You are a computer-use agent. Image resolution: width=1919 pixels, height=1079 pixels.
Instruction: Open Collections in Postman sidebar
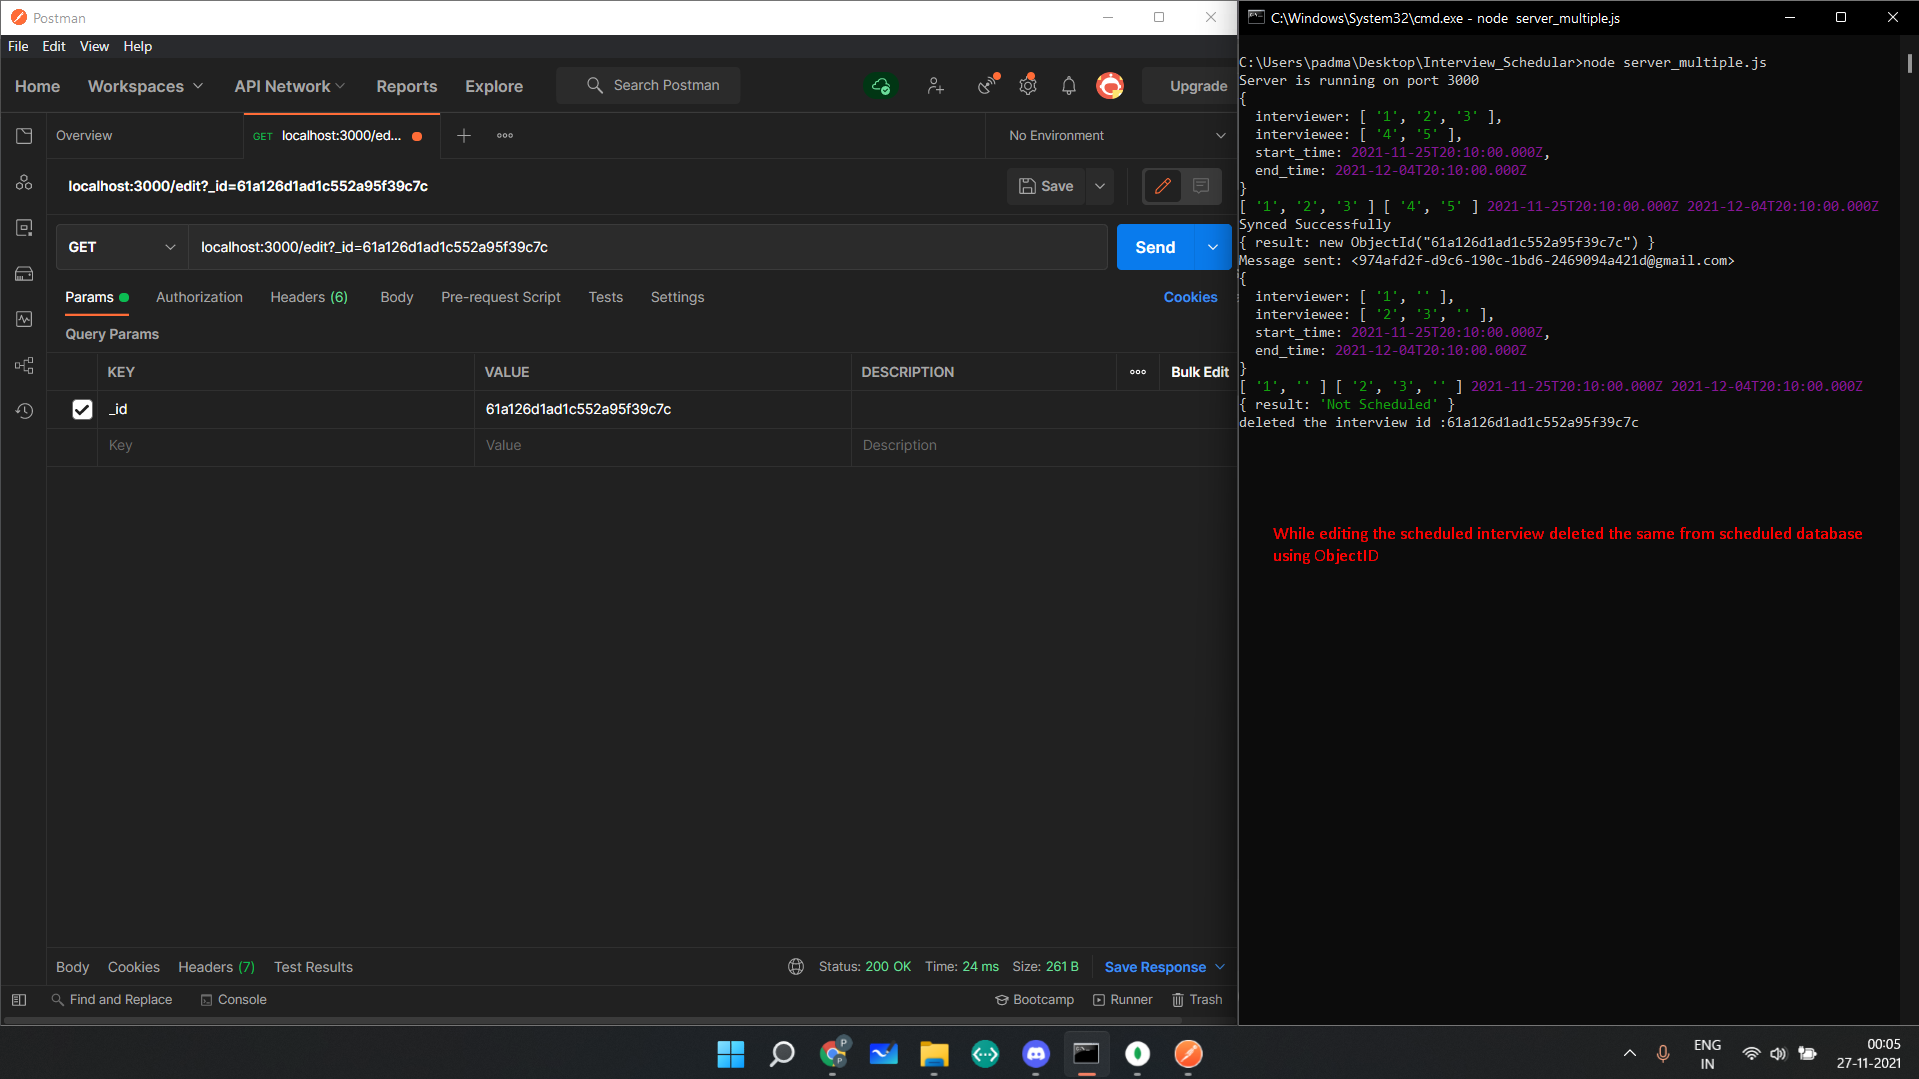point(24,136)
